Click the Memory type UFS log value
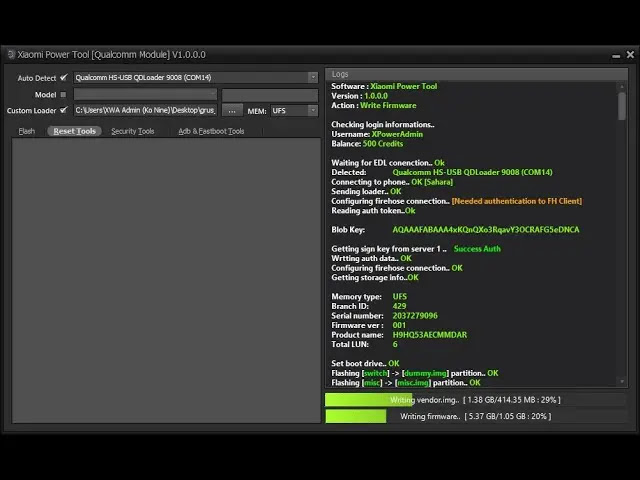 (x=400, y=297)
